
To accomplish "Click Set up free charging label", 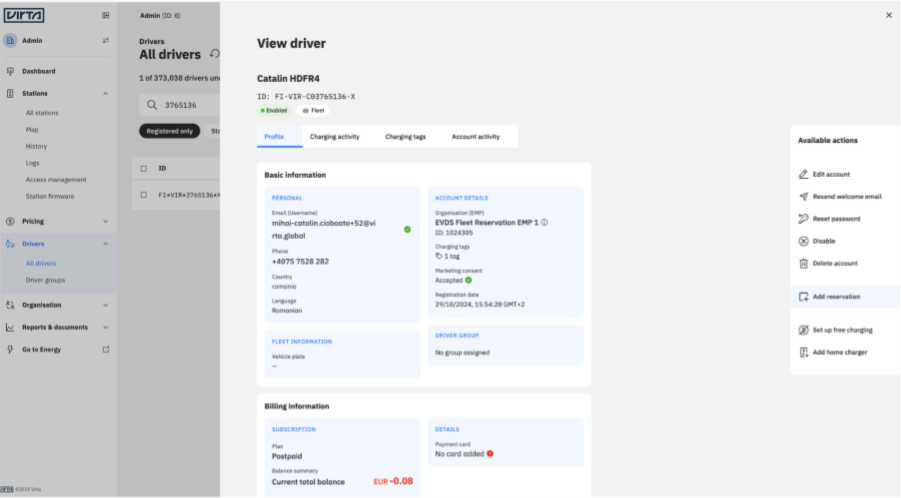I will [842, 330].
